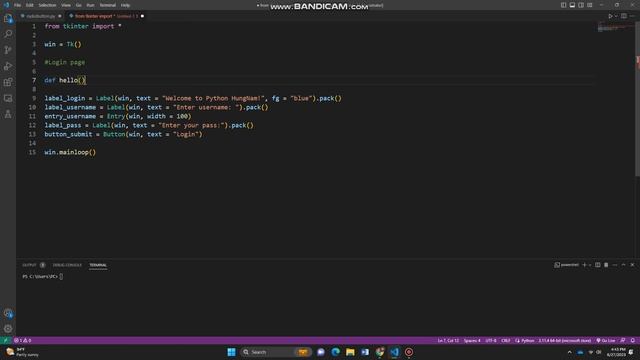This screenshot has height=360, width=640.
Task: Open the Selection menu
Action: point(47,5)
